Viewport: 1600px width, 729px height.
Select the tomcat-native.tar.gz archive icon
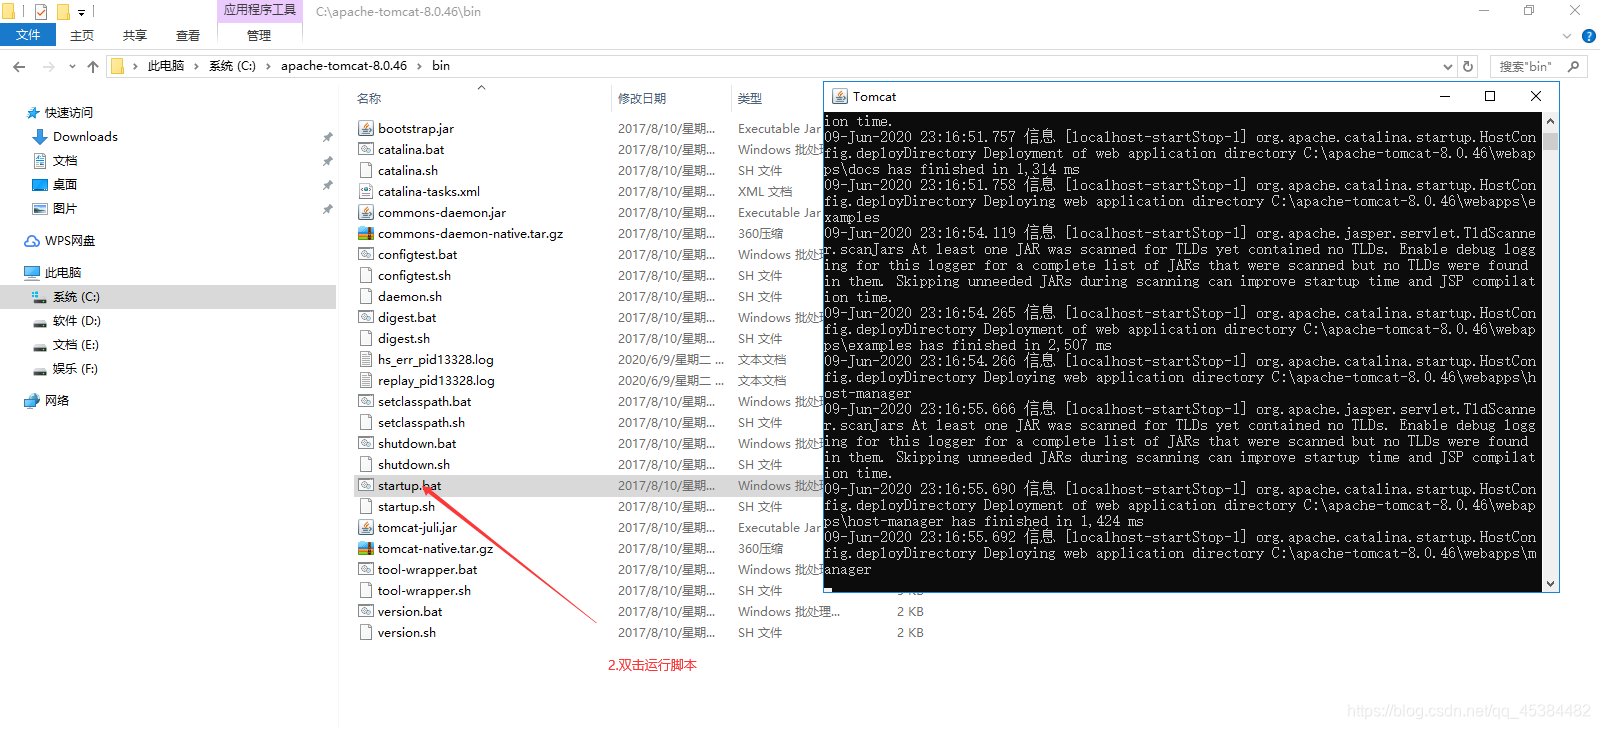366,548
